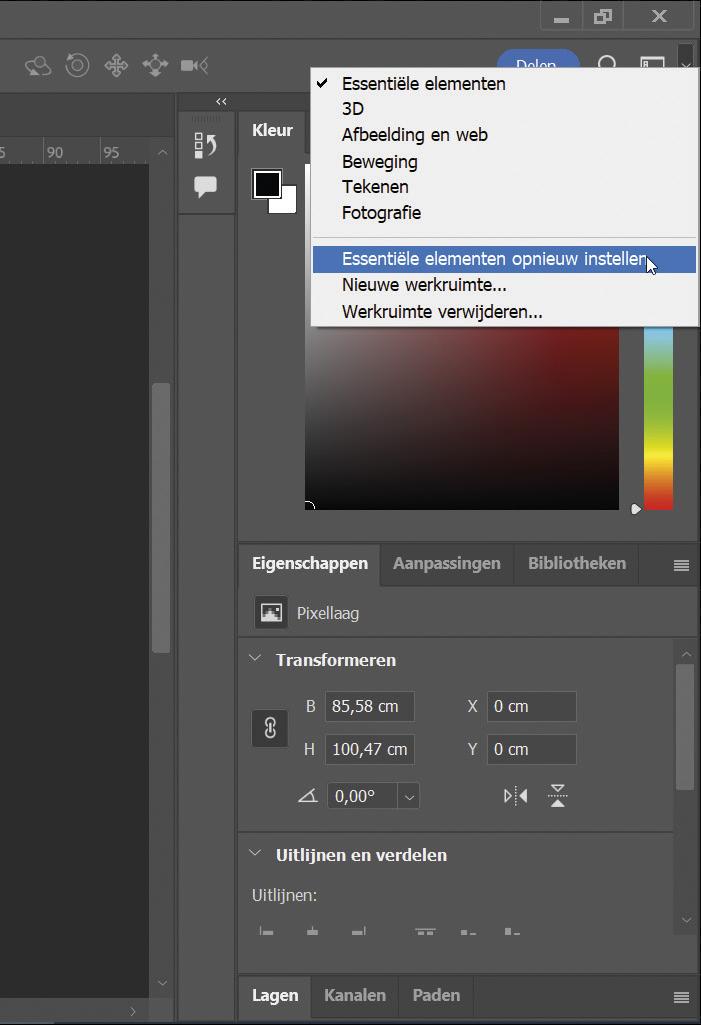Select the 3D pan arrows icon
Image resolution: width=701 pixels, height=1025 pixels.
click(116, 65)
